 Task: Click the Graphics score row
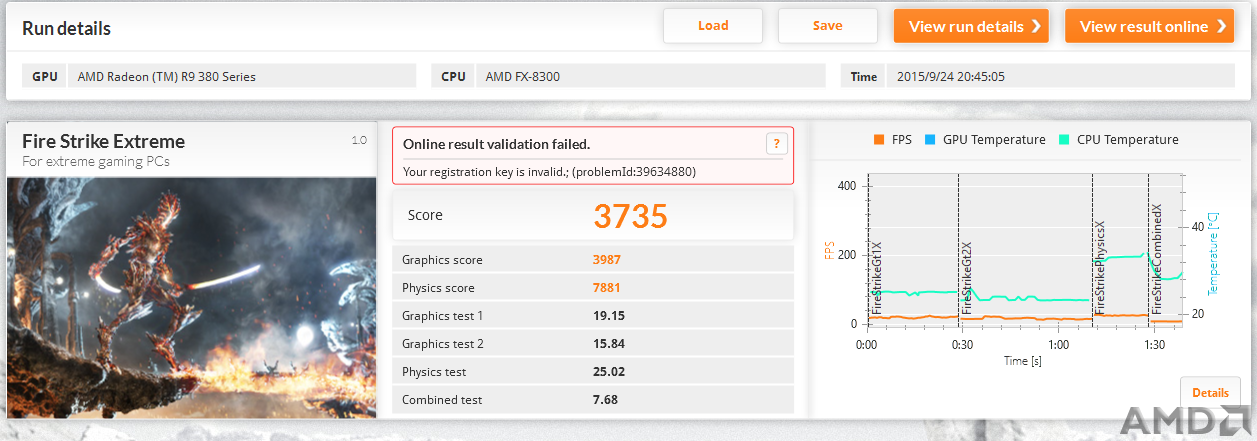tap(593, 260)
